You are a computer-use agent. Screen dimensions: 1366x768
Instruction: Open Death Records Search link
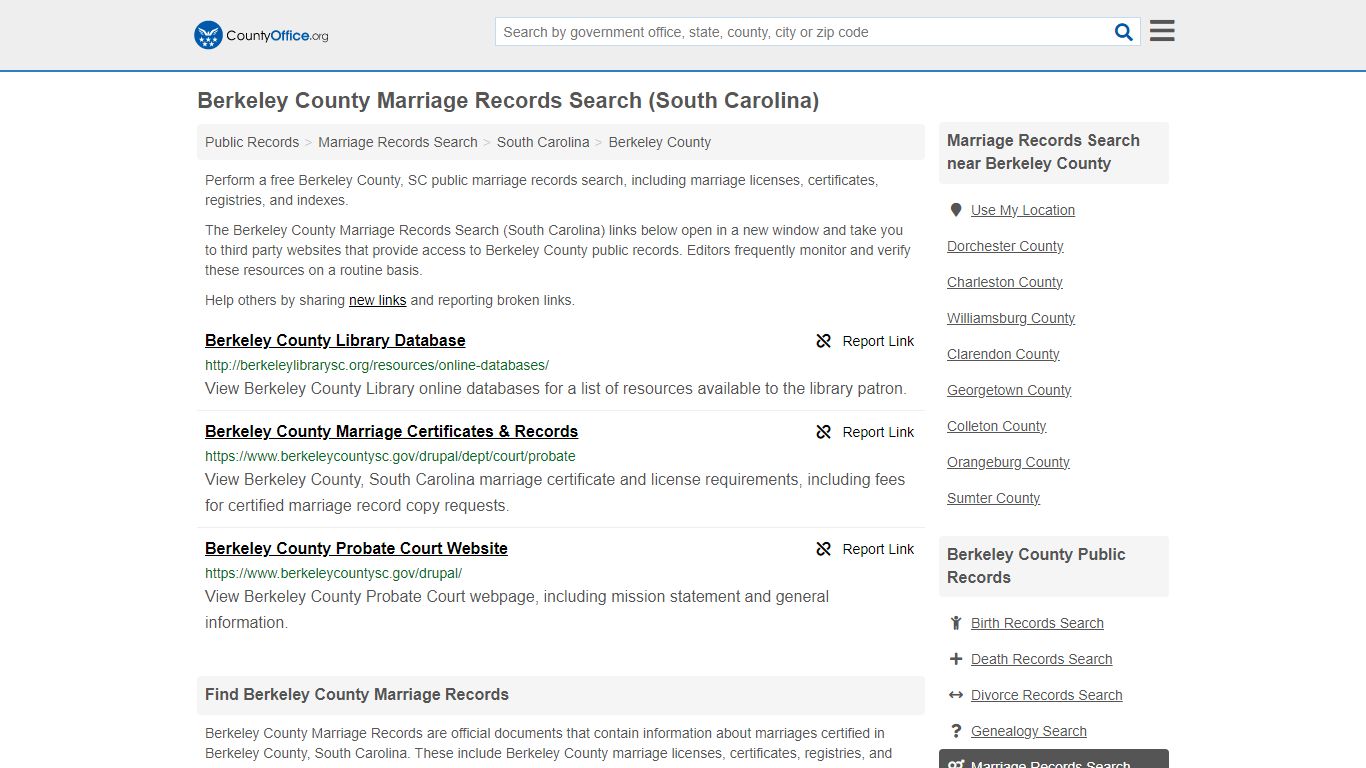click(1041, 659)
